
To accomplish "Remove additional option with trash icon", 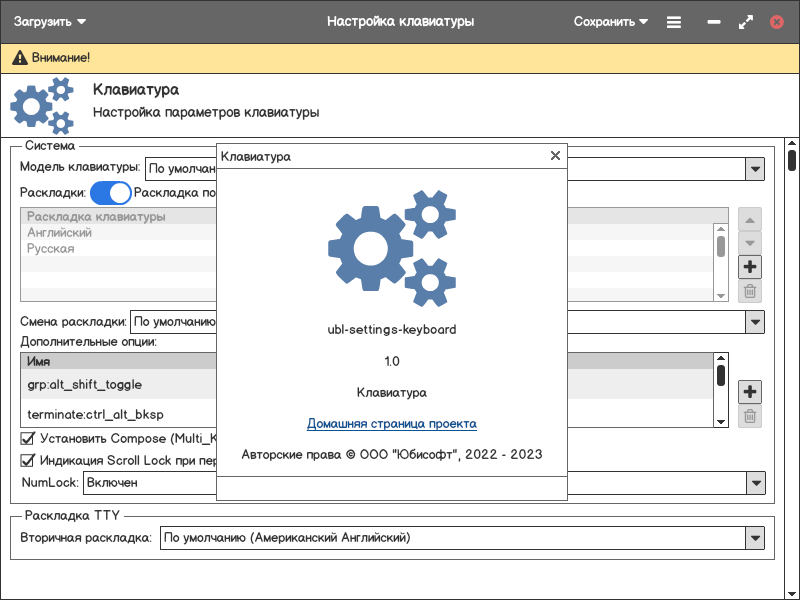I will 750,416.
